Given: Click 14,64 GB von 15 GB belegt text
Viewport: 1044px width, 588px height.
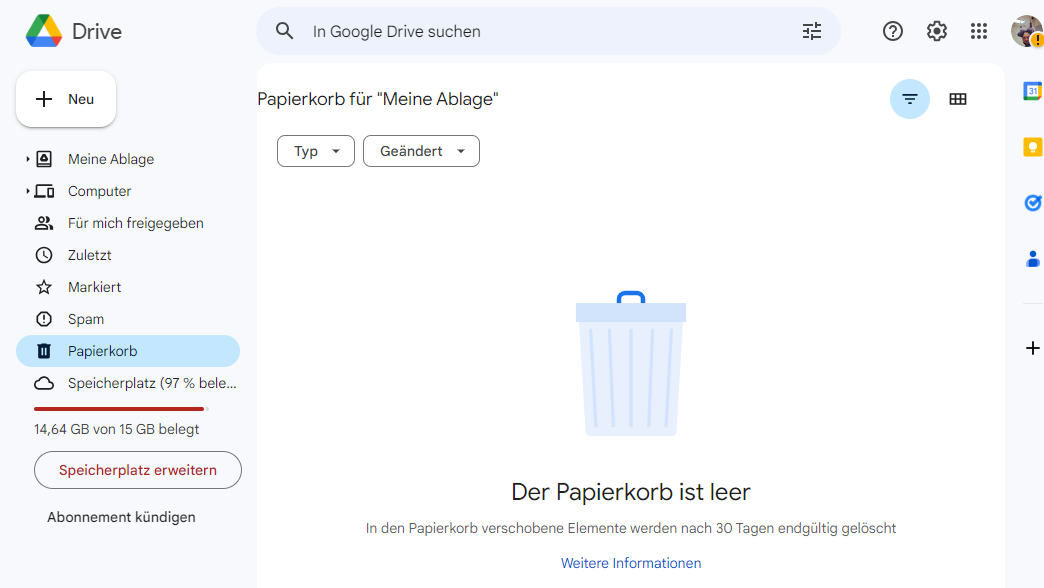Looking at the screenshot, I should coord(117,430).
